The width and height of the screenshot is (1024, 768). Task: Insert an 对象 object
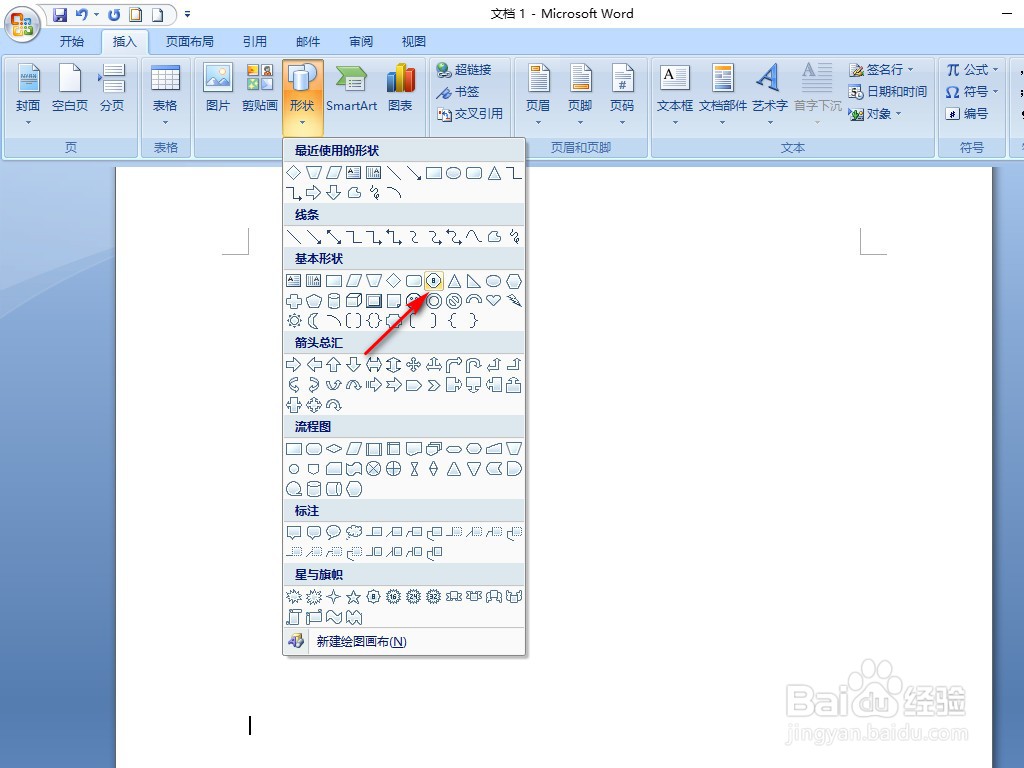coord(875,114)
